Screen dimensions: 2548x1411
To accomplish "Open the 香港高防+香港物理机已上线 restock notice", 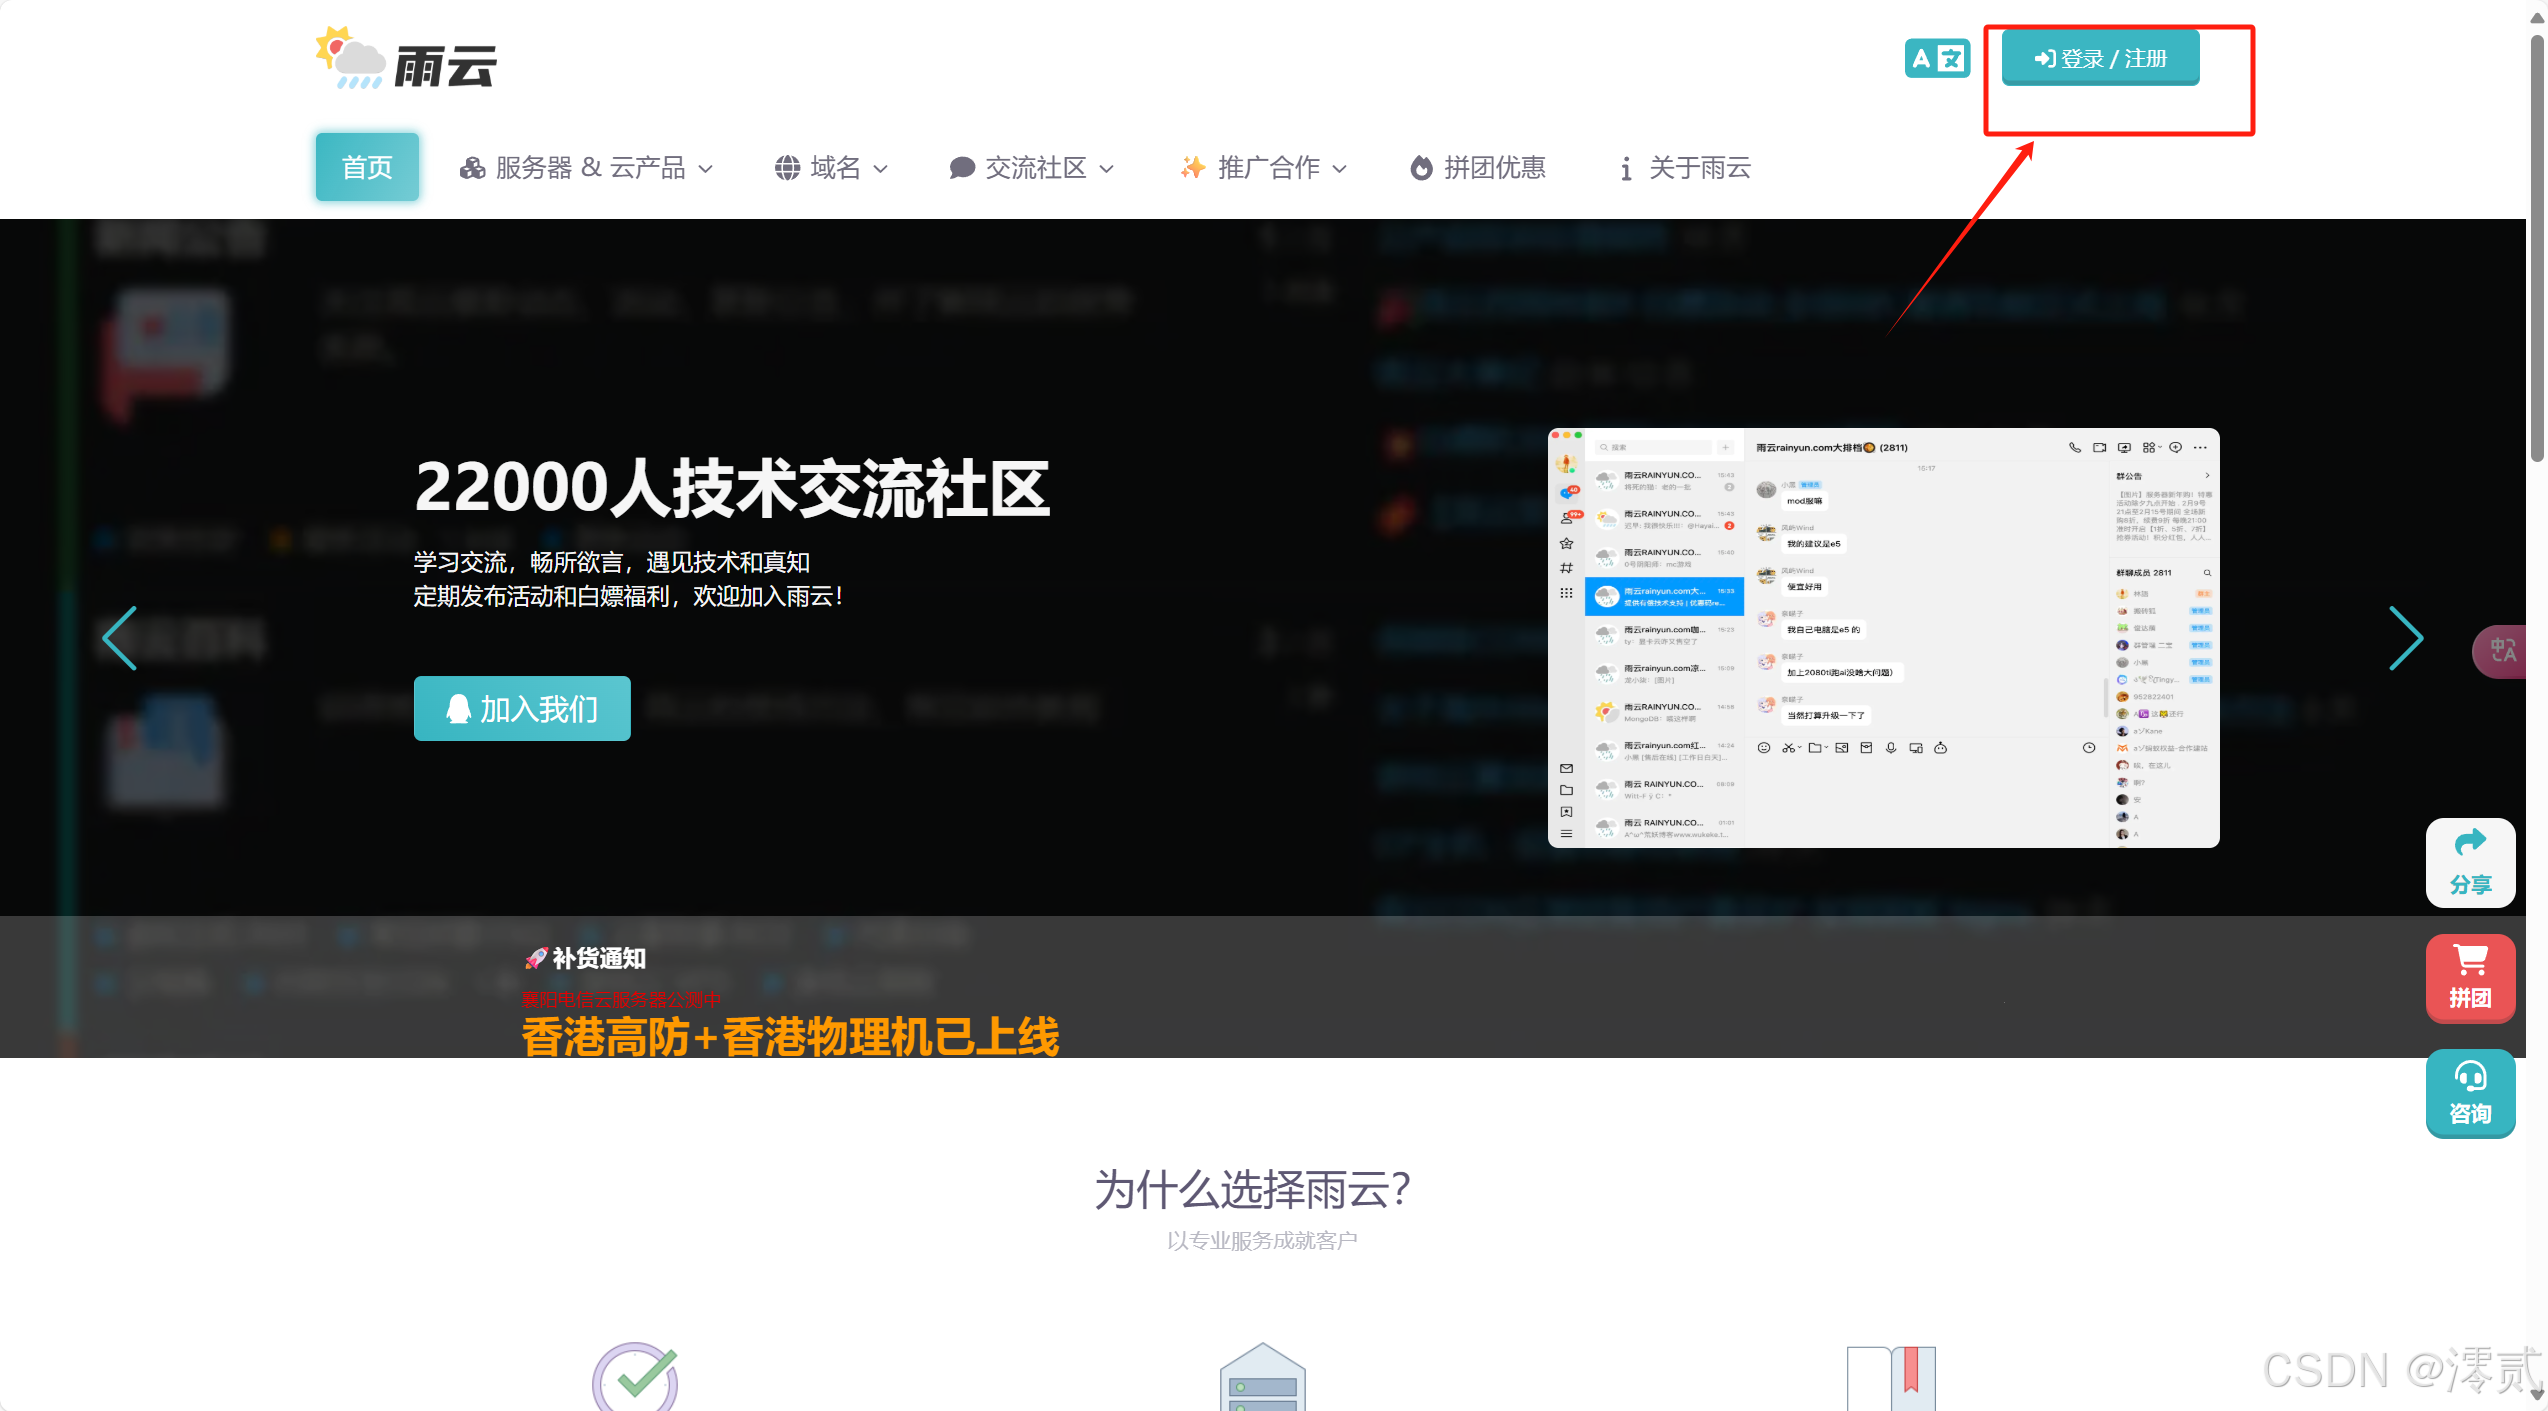I will (791, 1038).
